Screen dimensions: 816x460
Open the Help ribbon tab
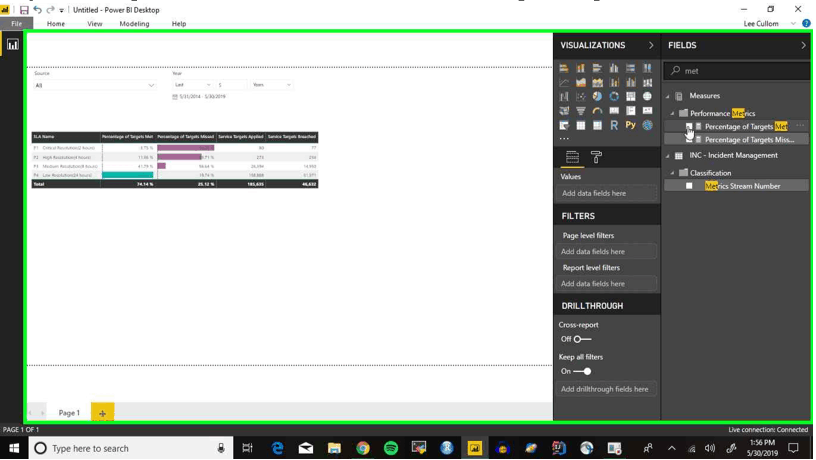click(x=179, y=23)
